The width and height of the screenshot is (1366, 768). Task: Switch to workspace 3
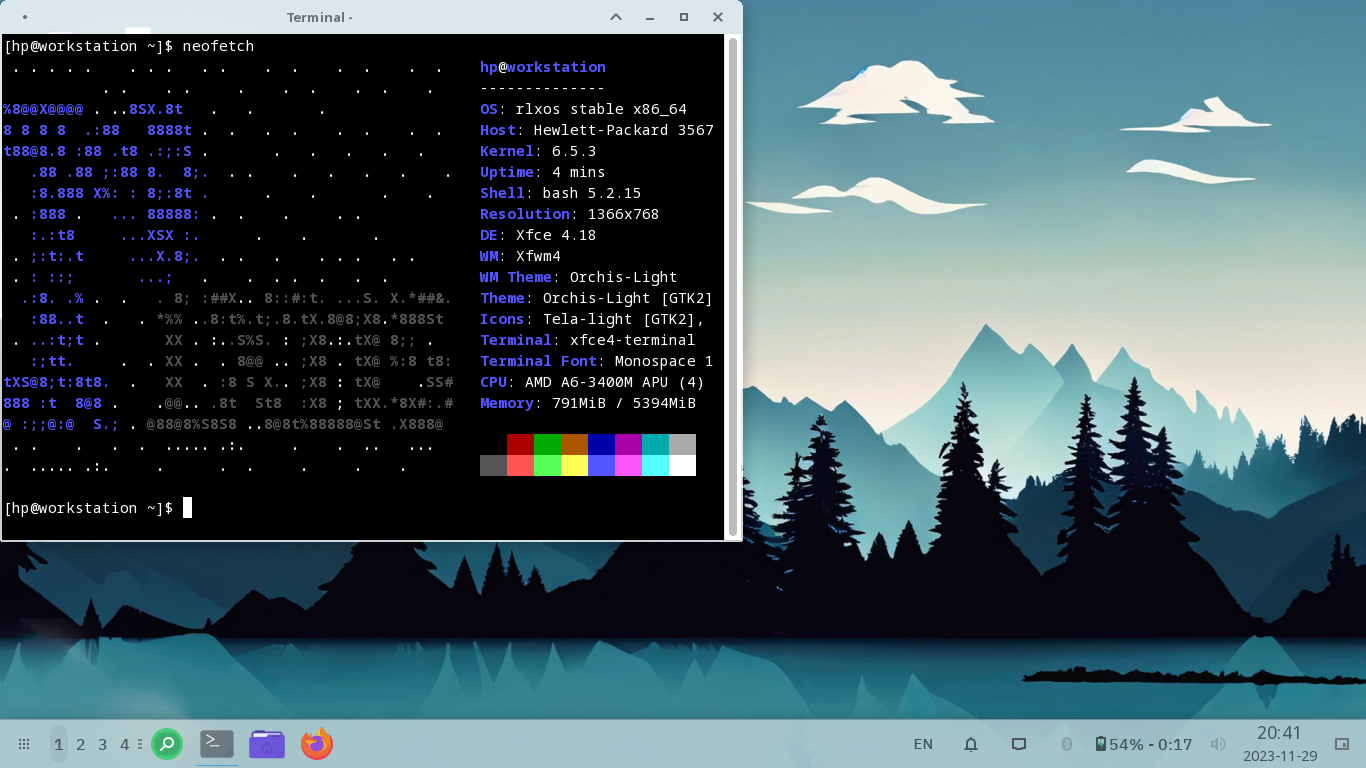coord(103,744)
